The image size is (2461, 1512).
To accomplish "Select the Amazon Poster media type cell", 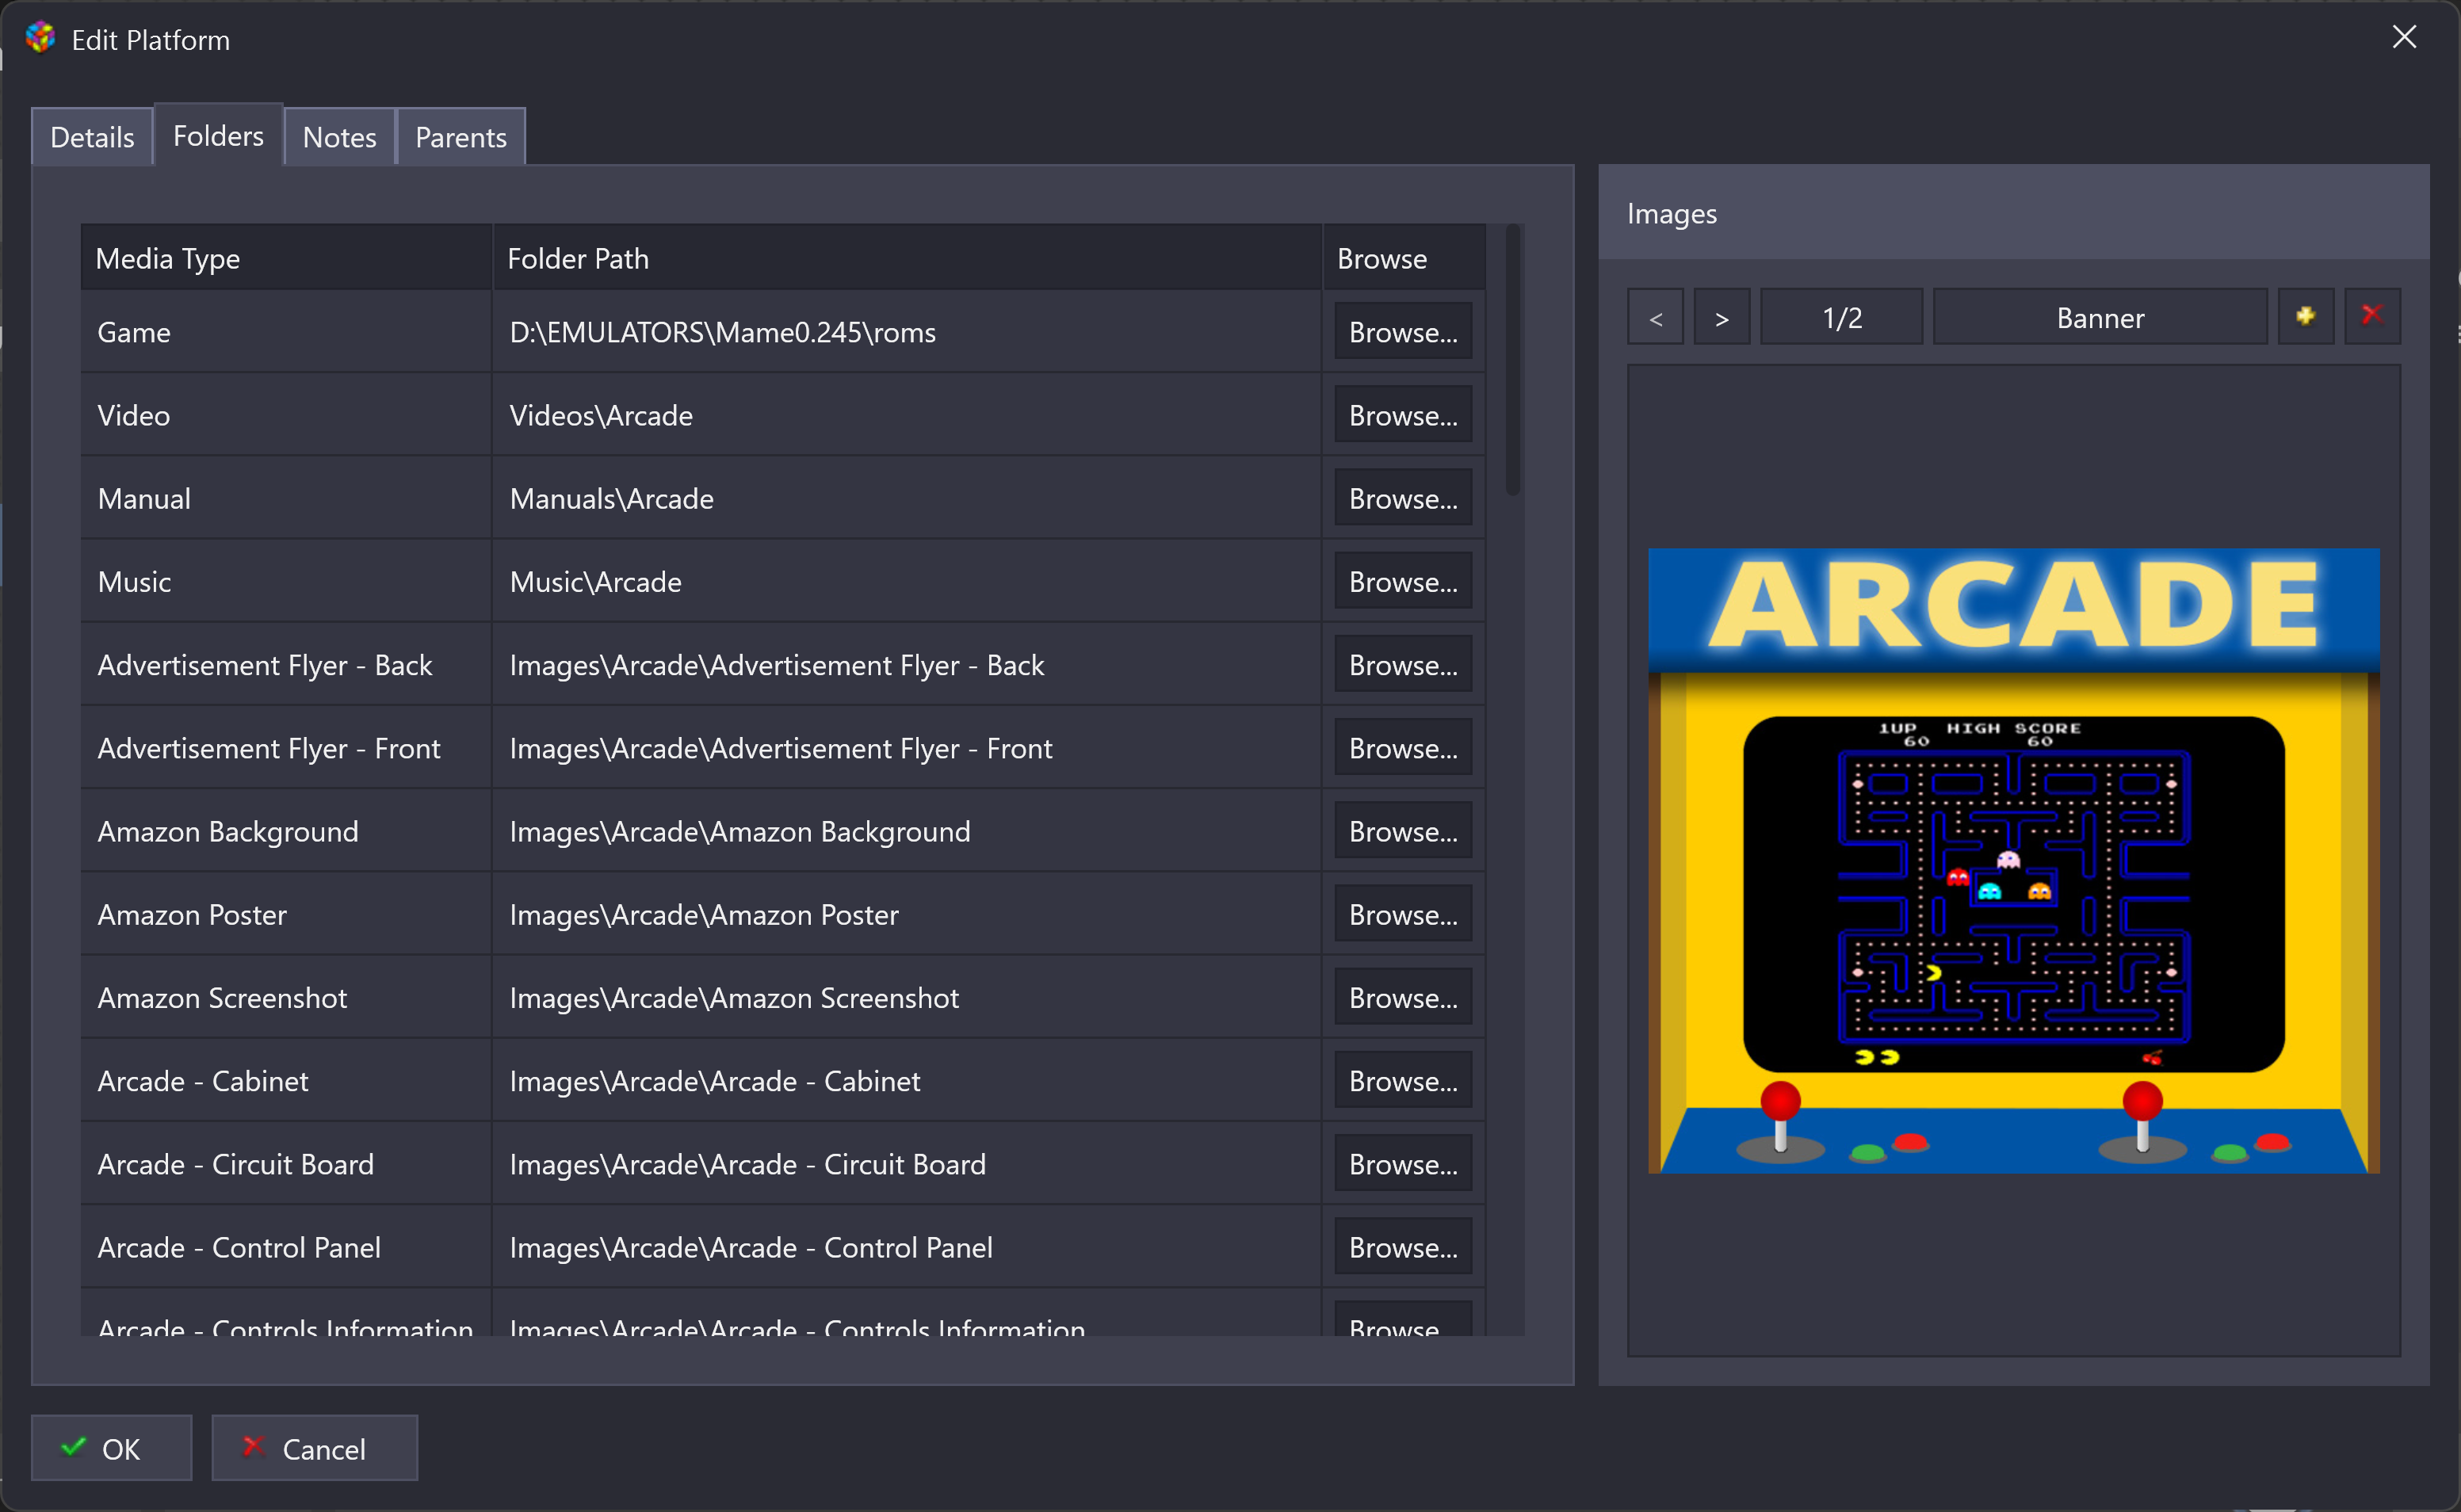I will 286,914.
